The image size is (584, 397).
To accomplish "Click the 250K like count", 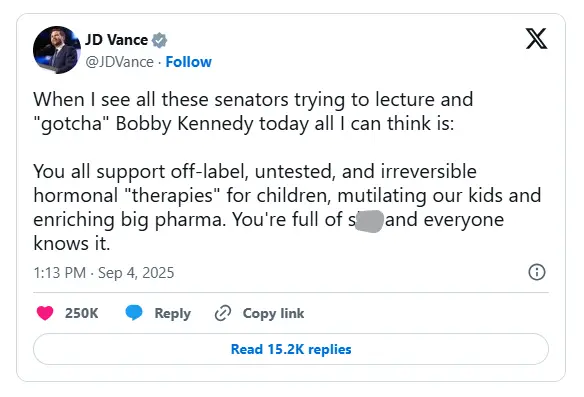I will 82,313.
